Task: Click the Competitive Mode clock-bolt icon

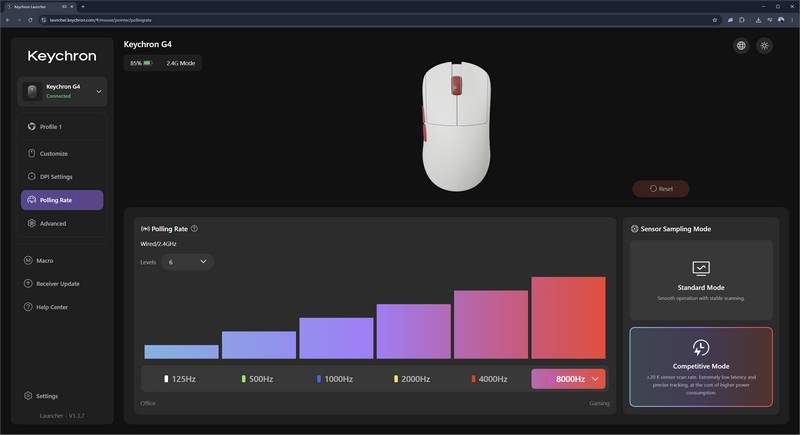Action: pos(701,348)
